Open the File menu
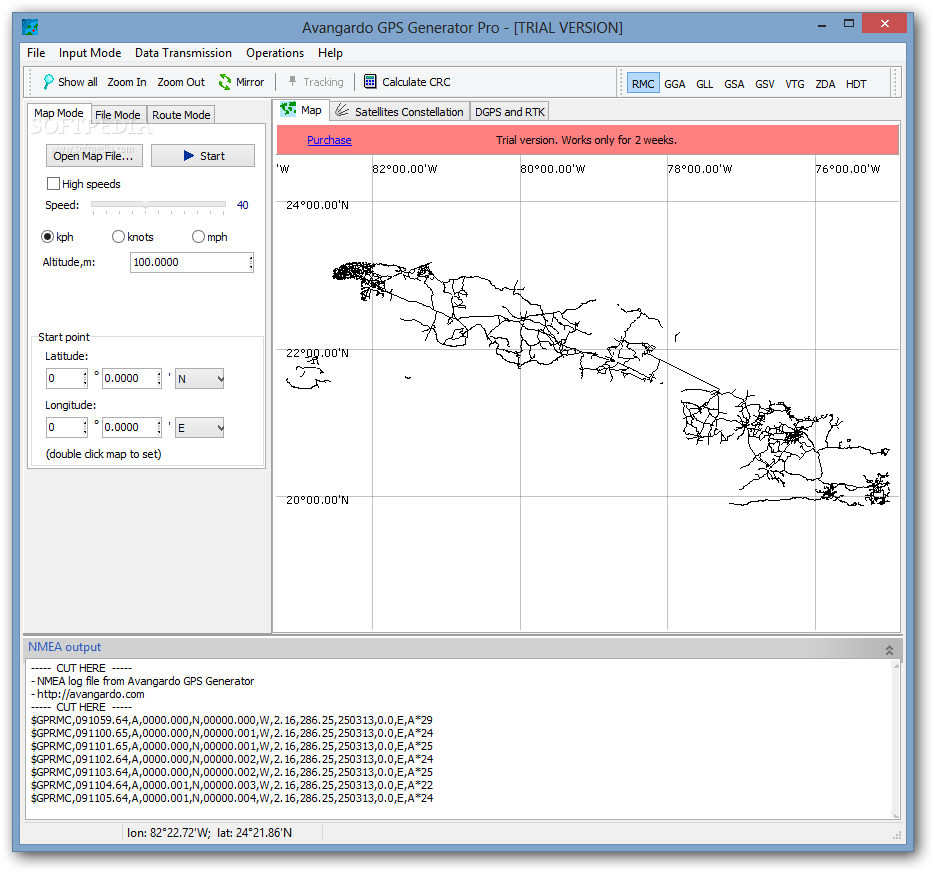 (x=36, y=53)
